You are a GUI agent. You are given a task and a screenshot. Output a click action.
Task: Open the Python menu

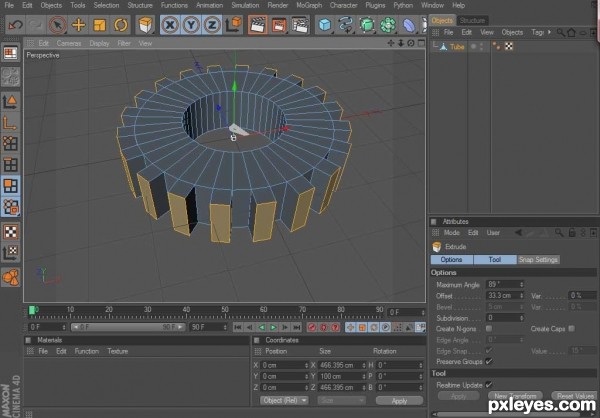point(403,5)
